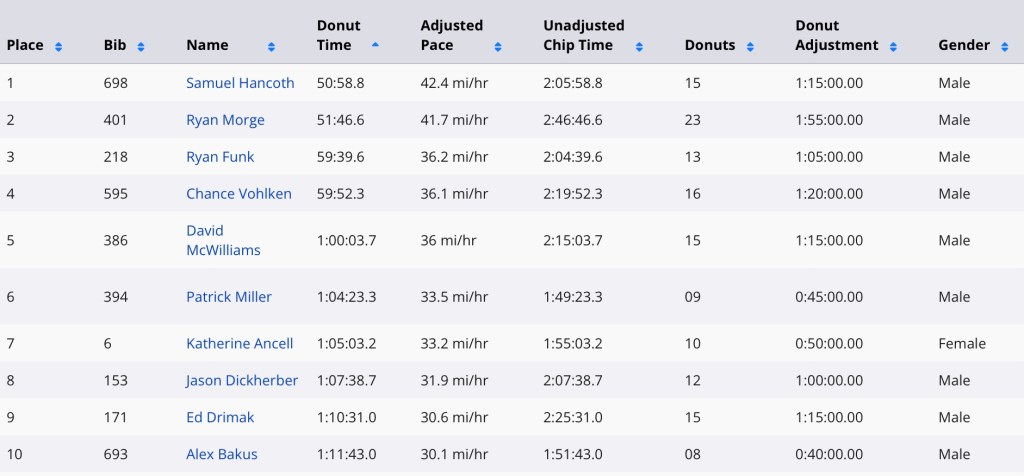This screenshot has height=476, width=1024.
Task: Open Katherine Ancell's result page
Action: coord(240,343)
